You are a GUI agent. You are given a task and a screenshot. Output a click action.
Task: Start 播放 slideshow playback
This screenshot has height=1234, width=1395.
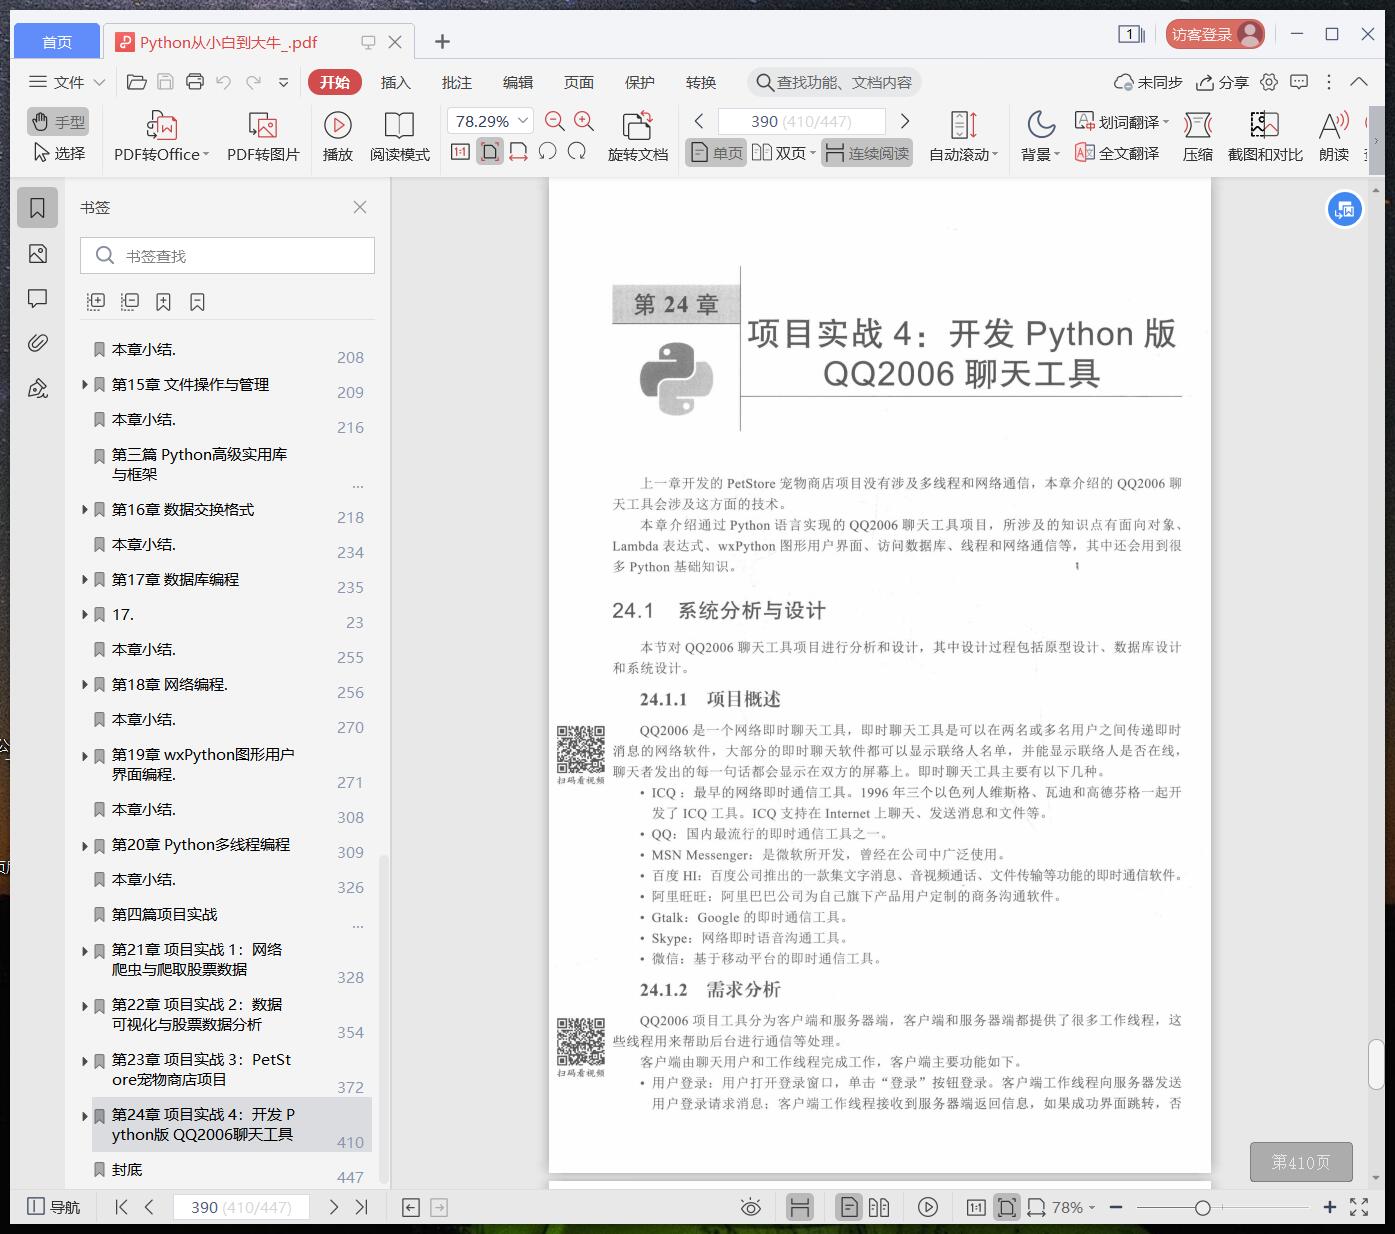[337, 137]
